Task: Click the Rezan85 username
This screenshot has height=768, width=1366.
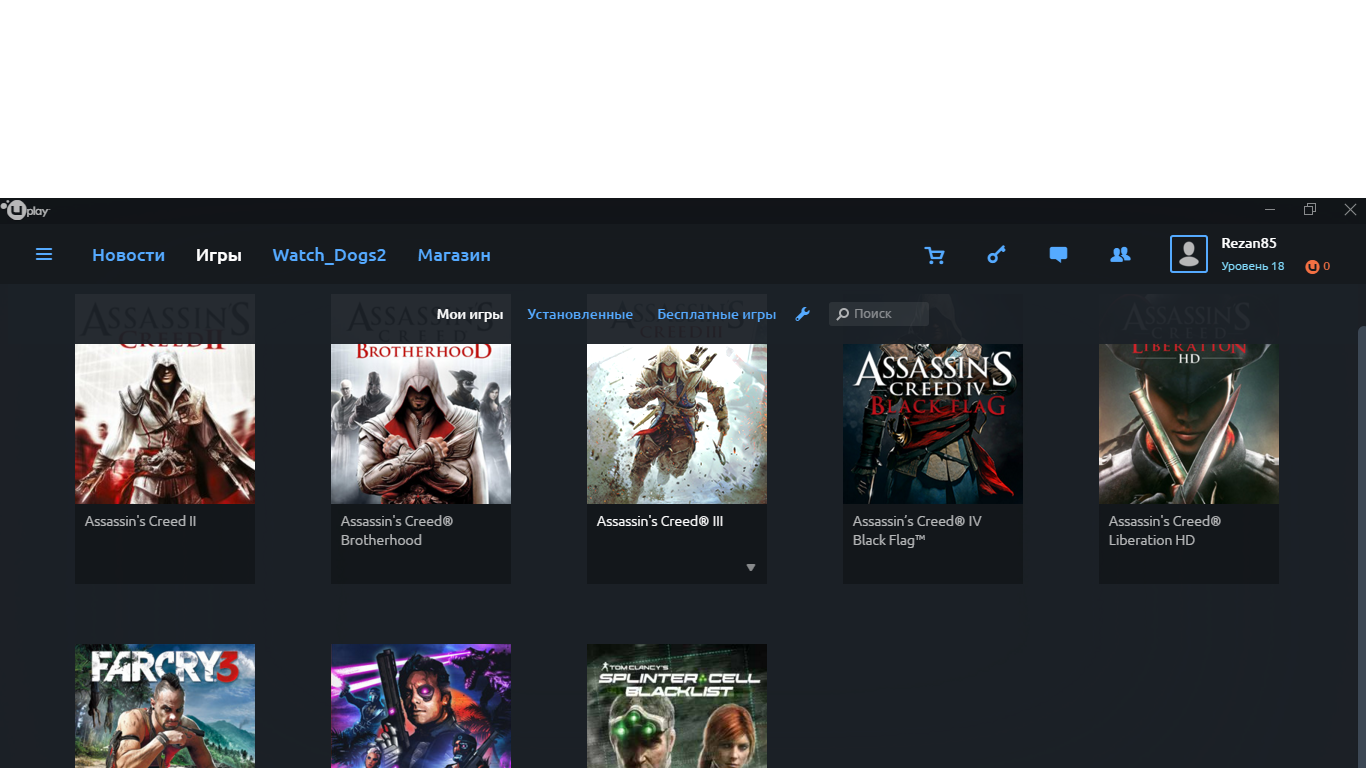Action: (x=1248, y=243)
